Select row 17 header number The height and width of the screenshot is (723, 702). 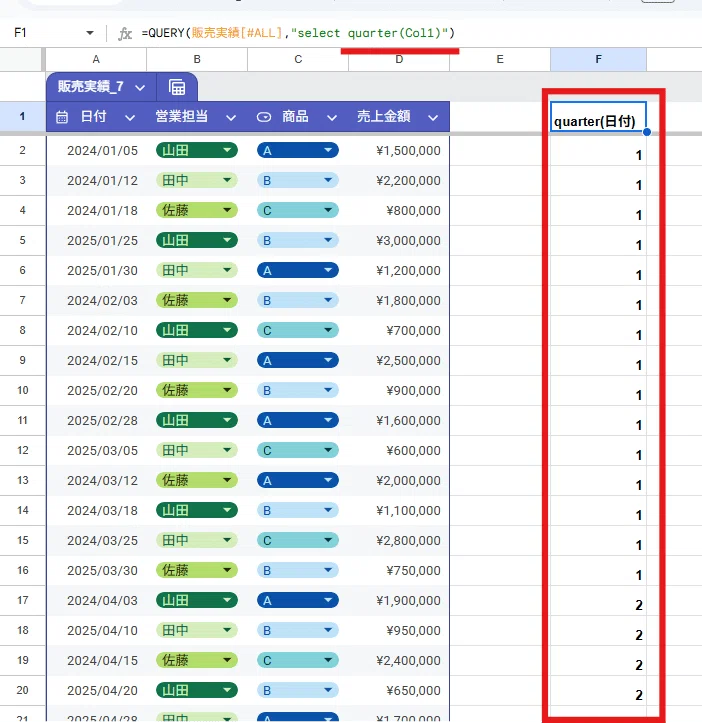coord(22,600)
